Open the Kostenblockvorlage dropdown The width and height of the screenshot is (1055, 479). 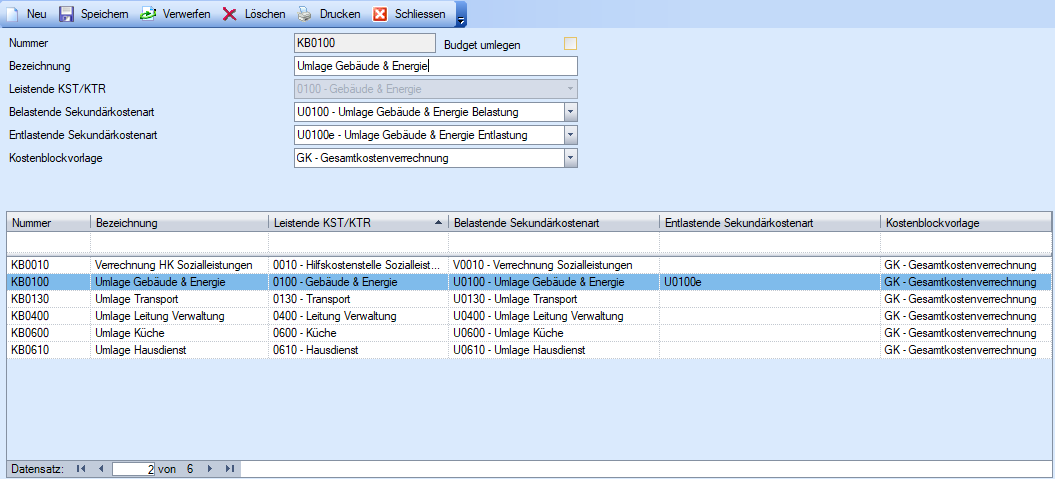pos(570,158)
